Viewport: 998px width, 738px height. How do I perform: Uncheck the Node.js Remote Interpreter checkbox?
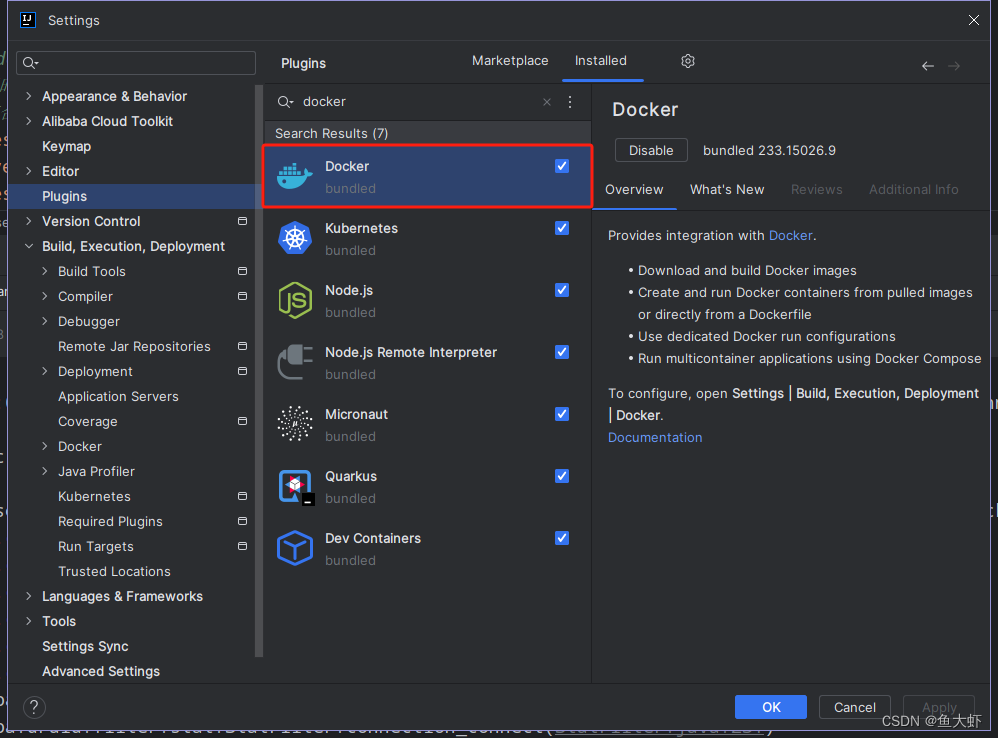pos(562,352)
